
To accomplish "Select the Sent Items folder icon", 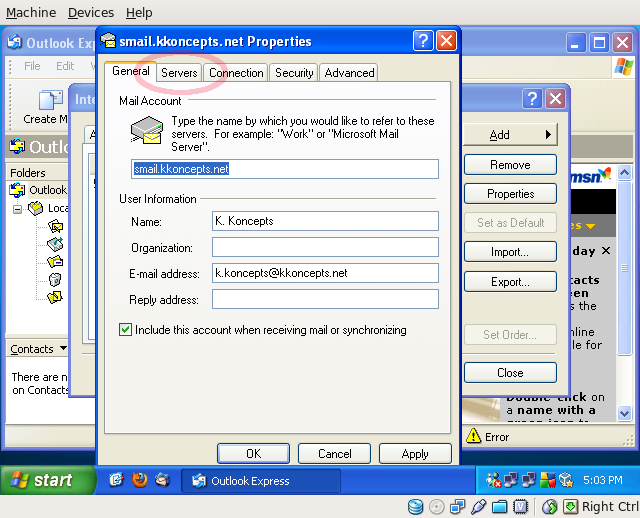I will click(55, 261).
